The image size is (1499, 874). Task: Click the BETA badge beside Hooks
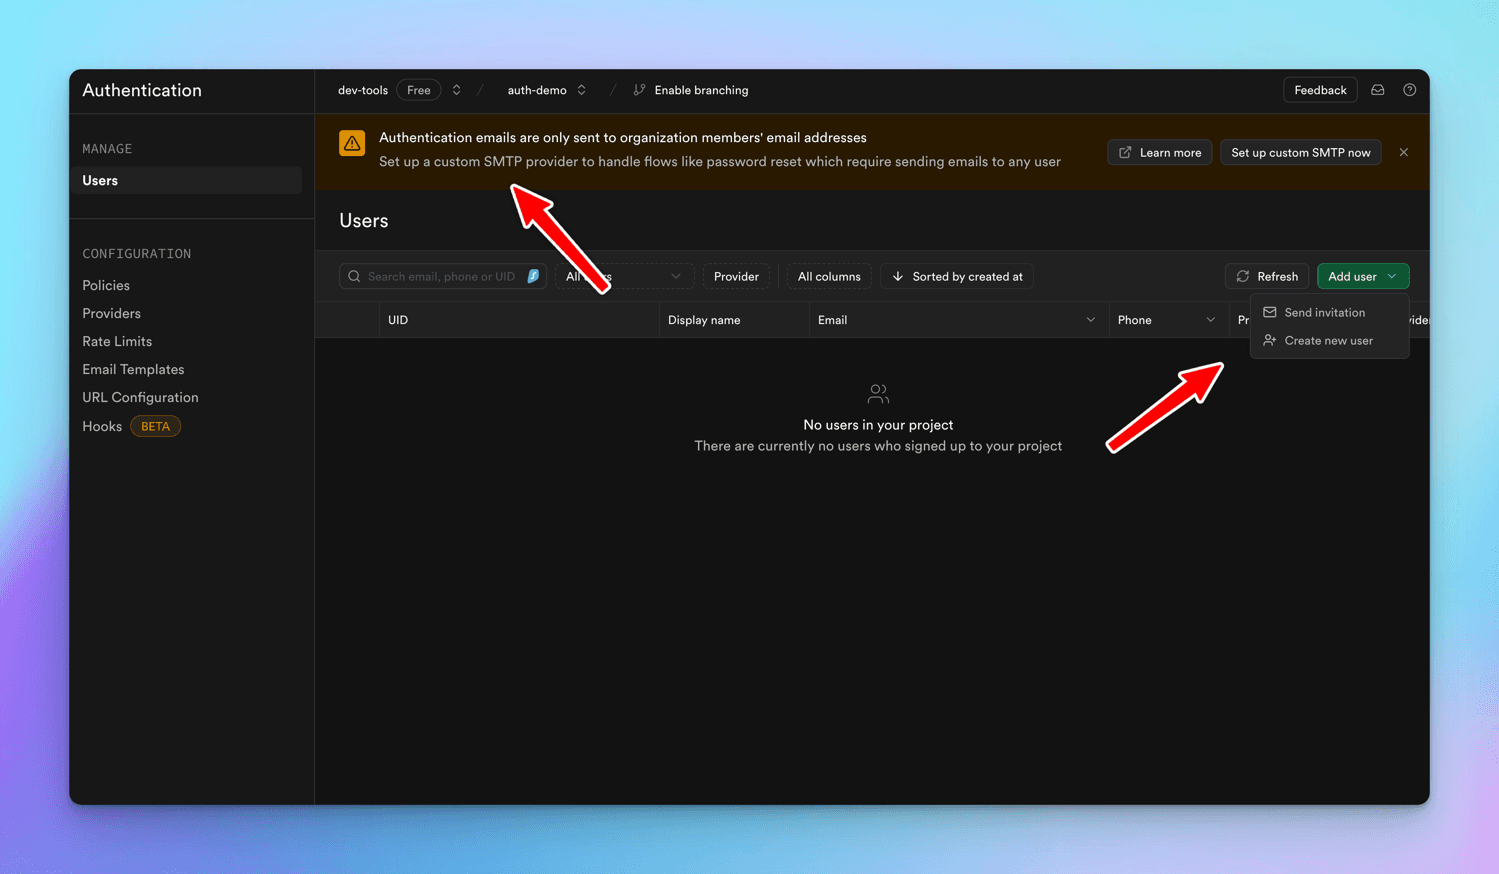(155, 426)
